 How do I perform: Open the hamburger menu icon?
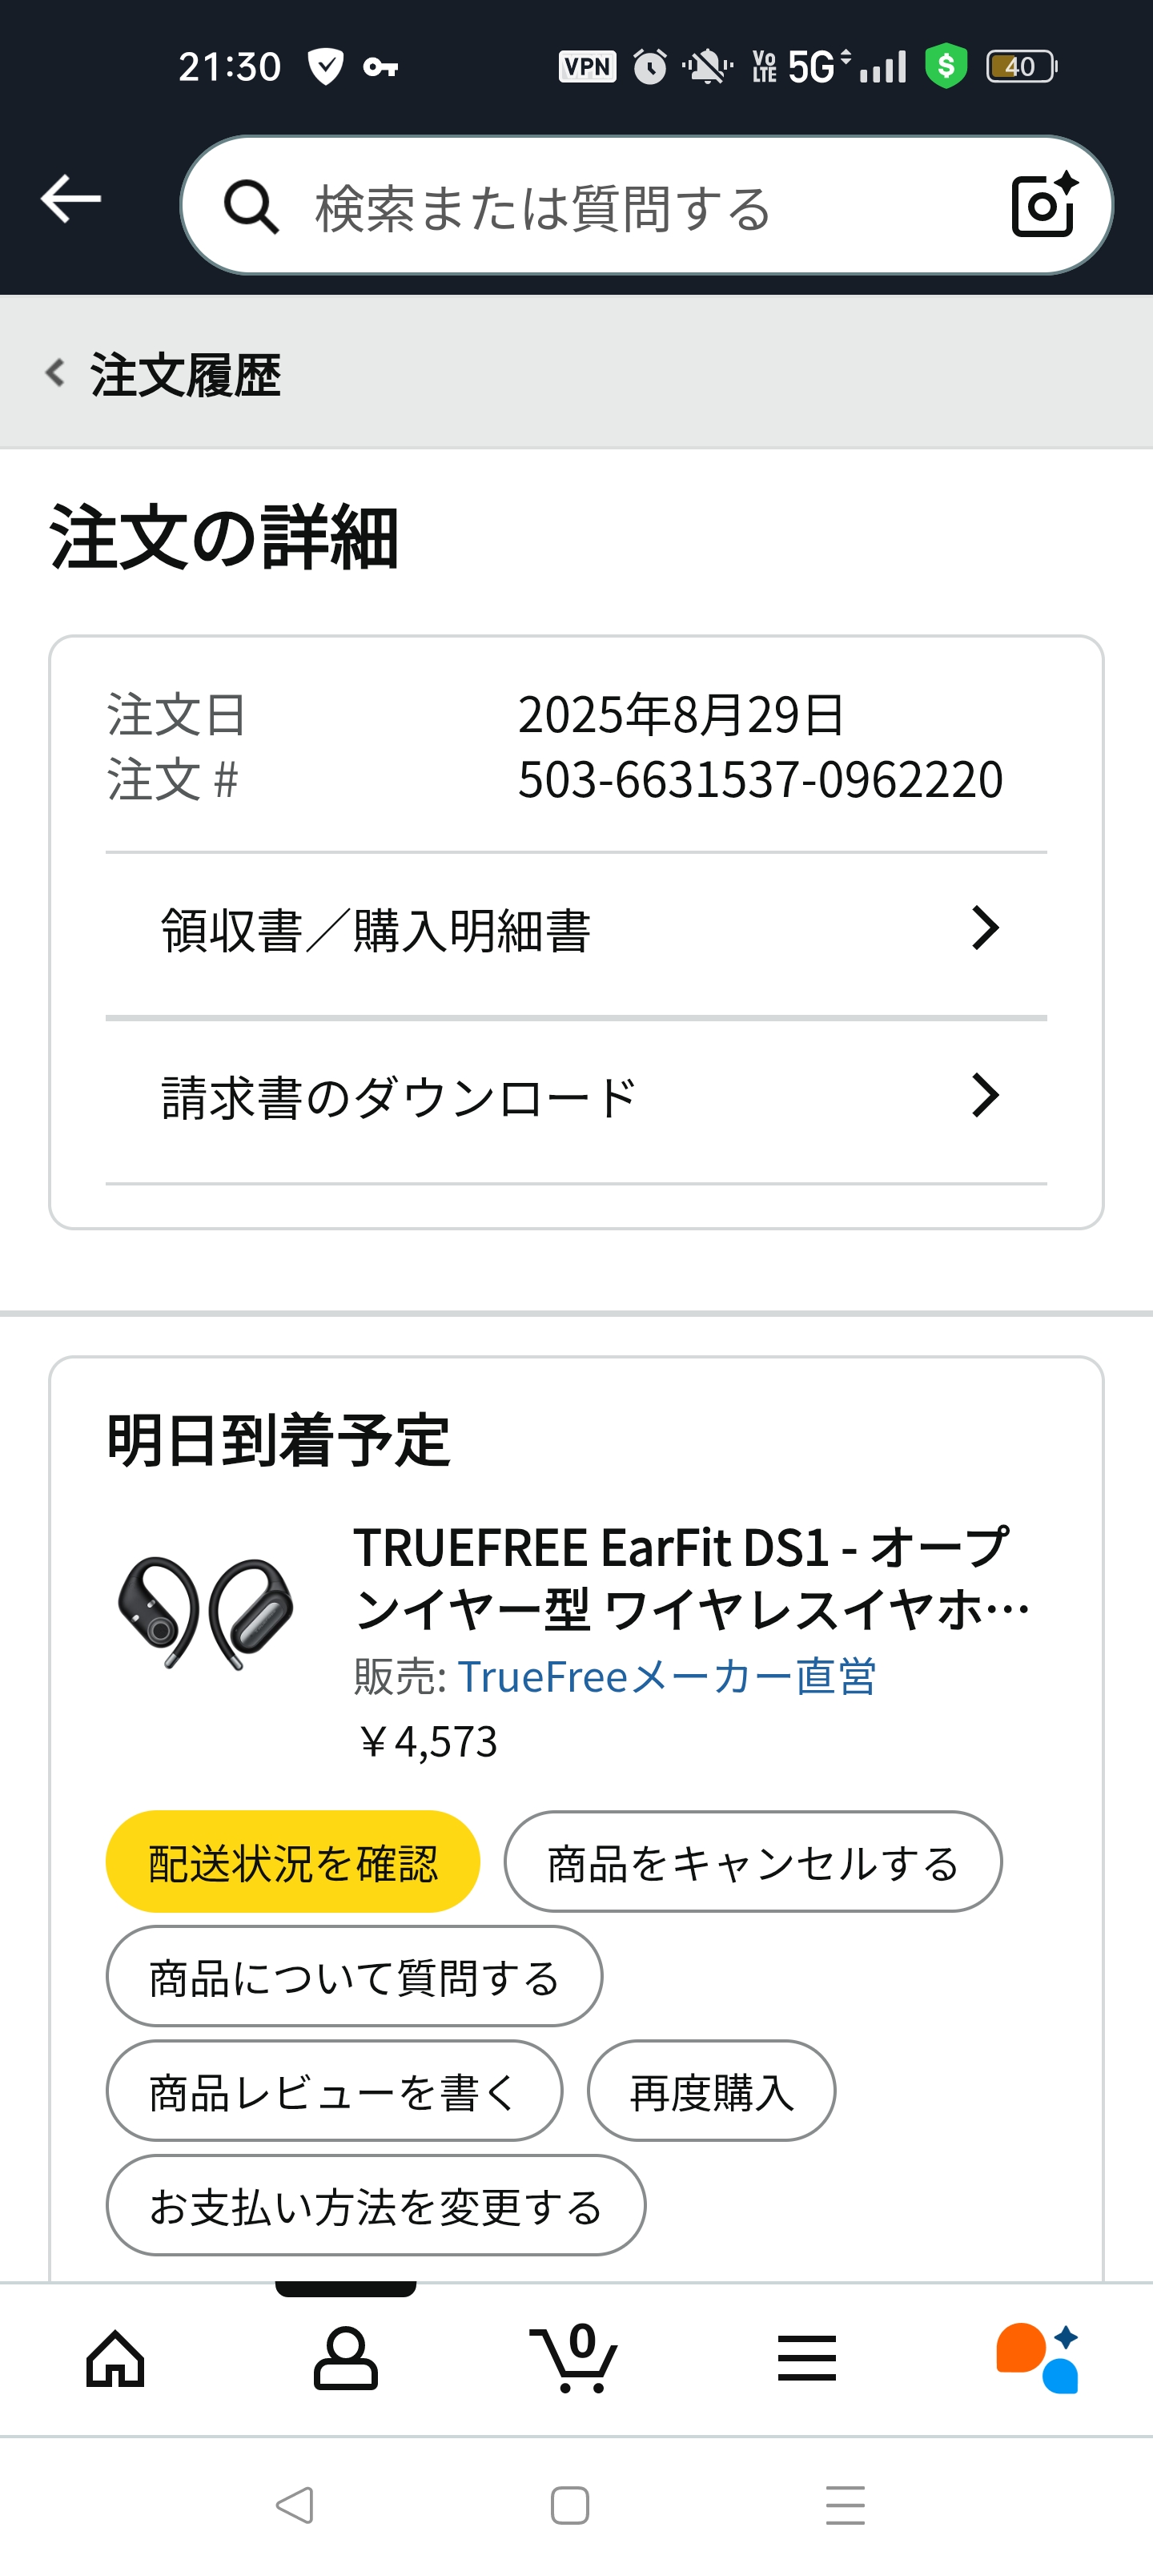click(806, 2359)
